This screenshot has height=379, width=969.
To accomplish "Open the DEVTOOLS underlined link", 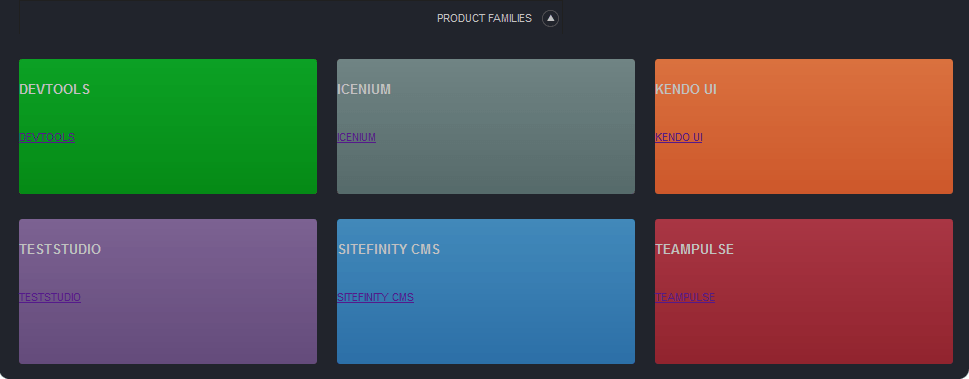I will (x=47, y=137).
